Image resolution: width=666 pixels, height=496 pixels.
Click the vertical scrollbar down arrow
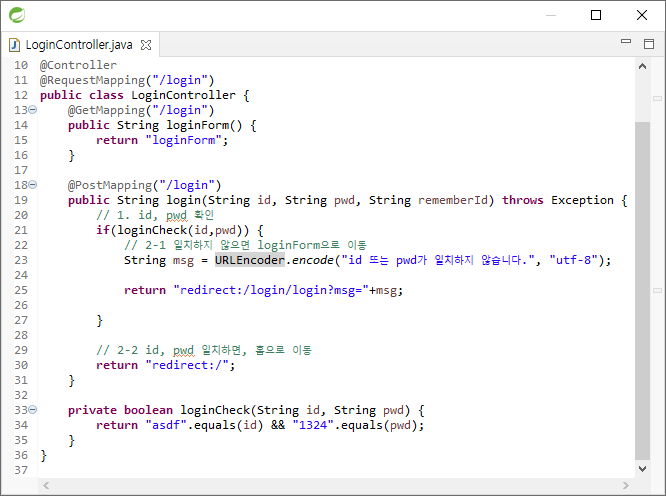coord(642,468)
